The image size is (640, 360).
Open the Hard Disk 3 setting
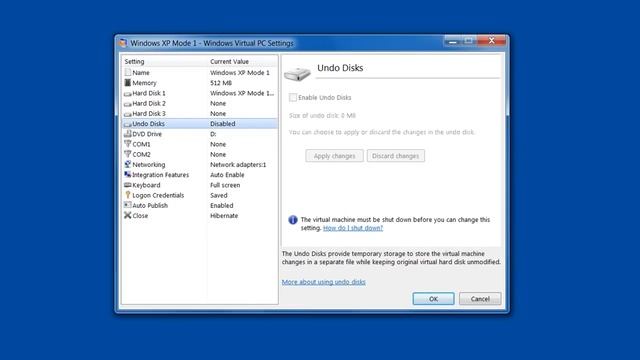(200, 113)
